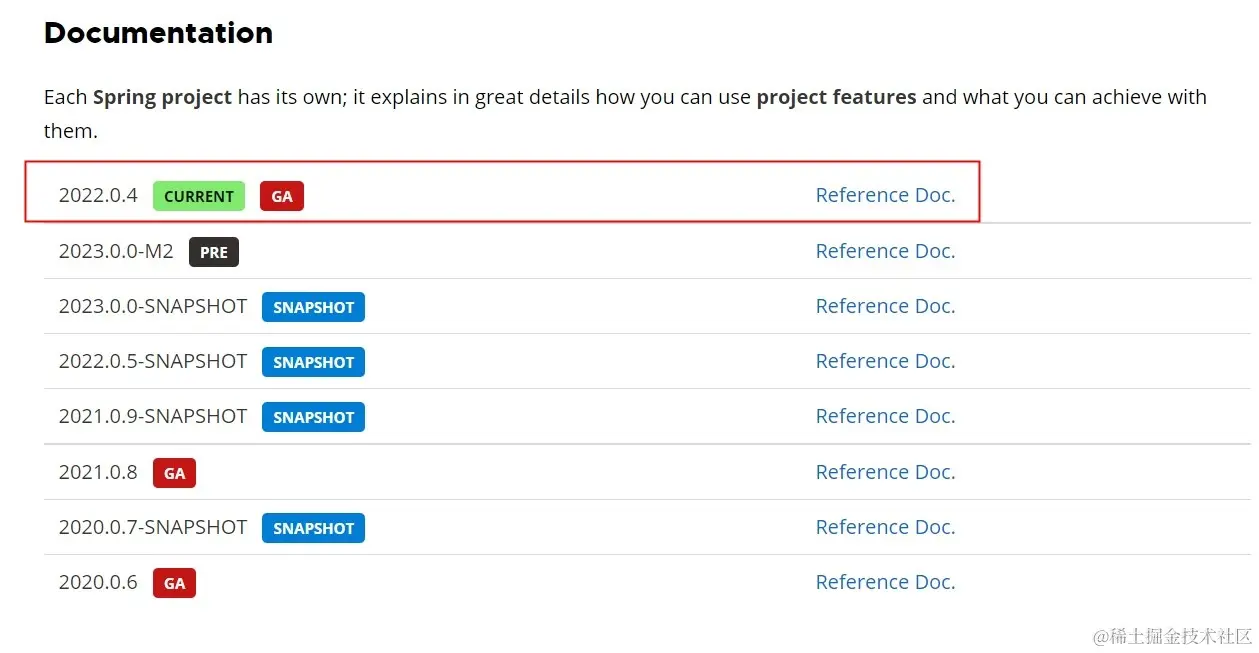Image resolution: width=1259 pixels, height=653 pixels.
Task: Click the GA badge next to 2021.0.8
Action: [174, 473]
